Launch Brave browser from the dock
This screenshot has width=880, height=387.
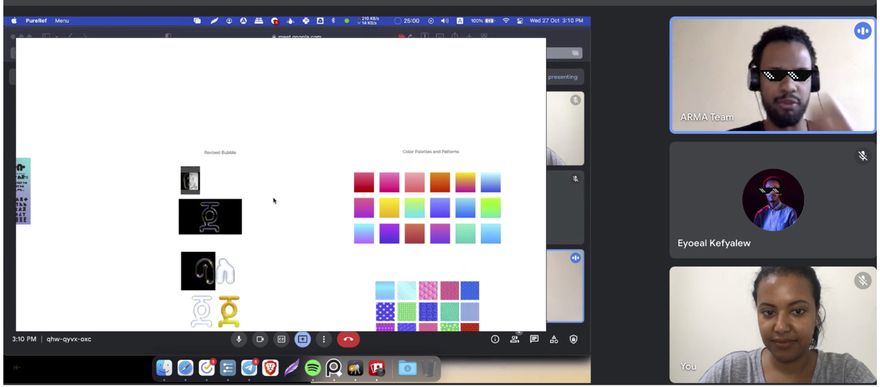pyautogui.click(x=270, y=368)
